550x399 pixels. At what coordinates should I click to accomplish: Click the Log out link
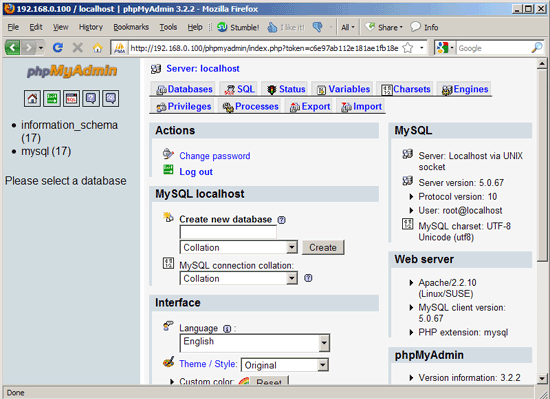196,172
